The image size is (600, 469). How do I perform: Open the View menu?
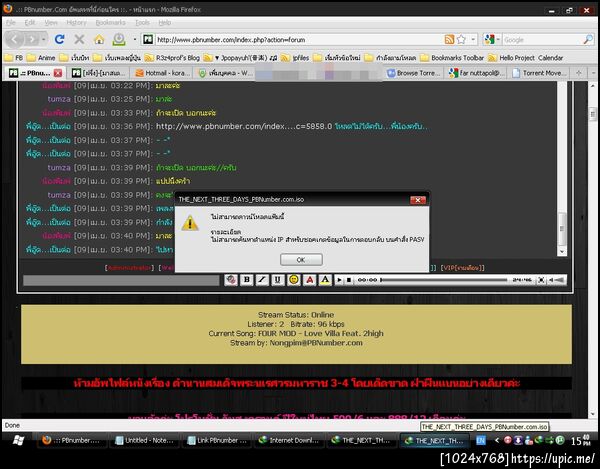pyautogui.click(x=51, y=23)
